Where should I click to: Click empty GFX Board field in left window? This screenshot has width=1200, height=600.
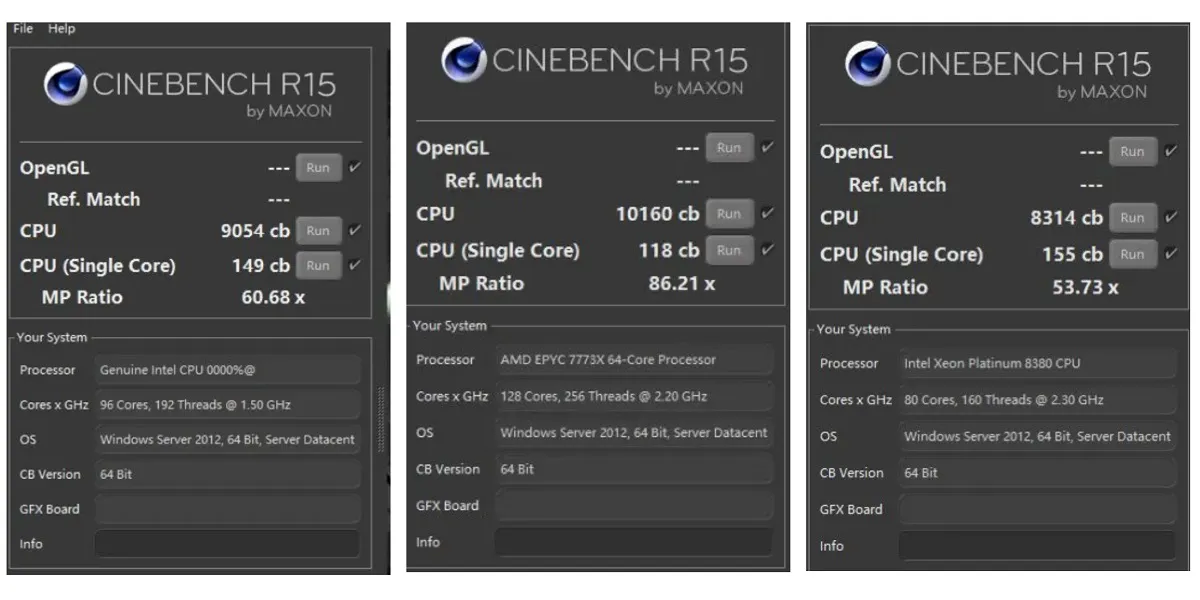click(x=228, y=509)
